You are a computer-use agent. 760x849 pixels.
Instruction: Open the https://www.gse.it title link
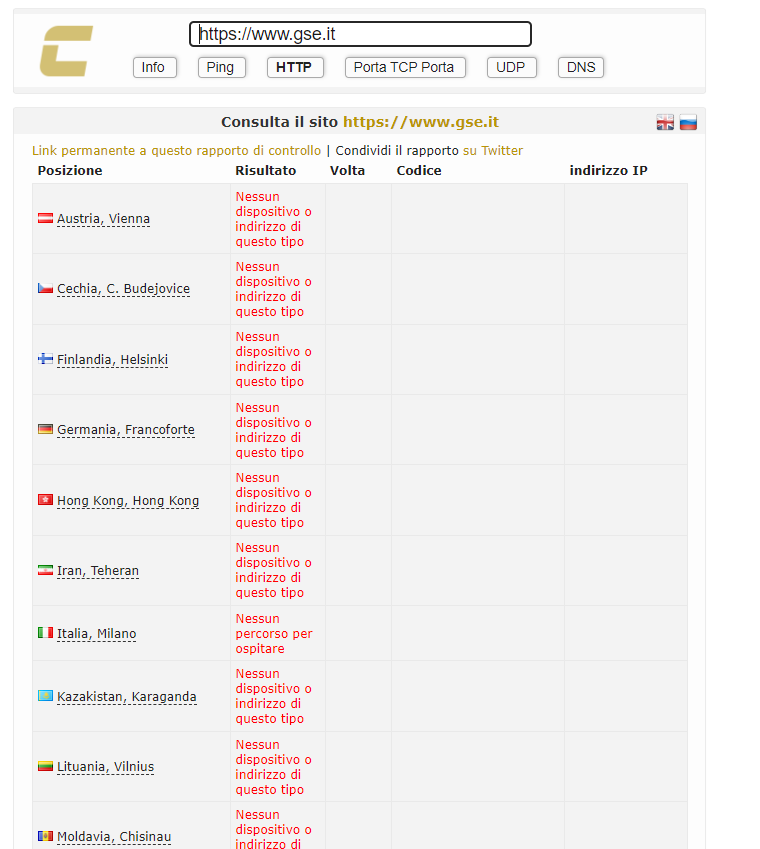[420, 122]
